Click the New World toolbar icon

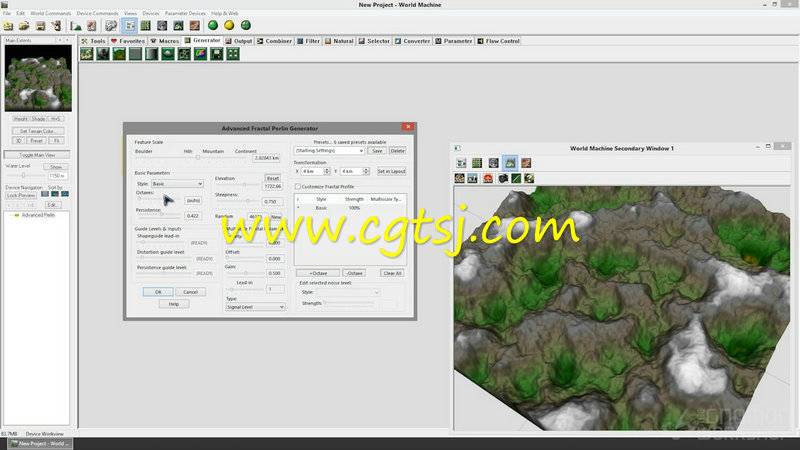click(8, 26)
